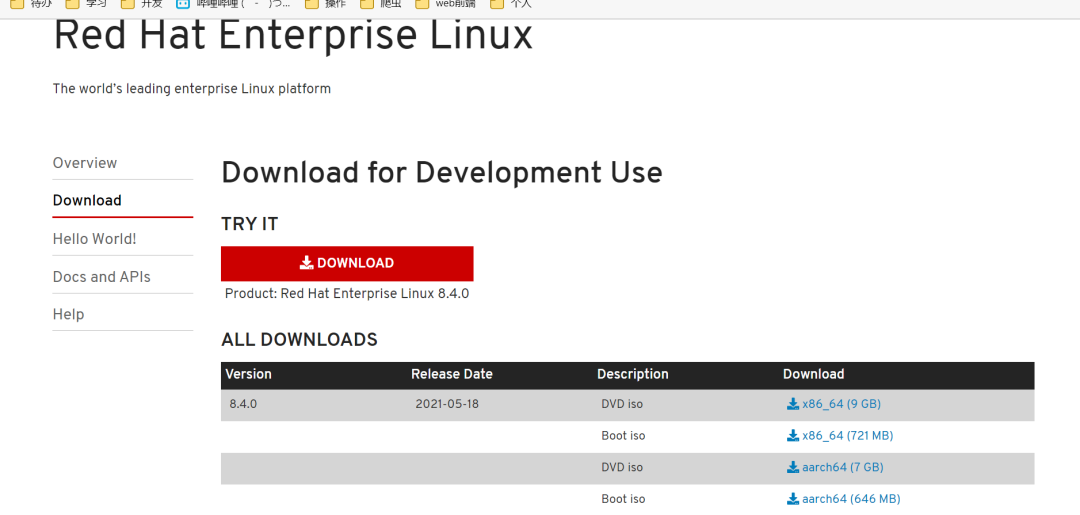
Task: Click the TRY IT heading
Action: (x=249, y=224)
